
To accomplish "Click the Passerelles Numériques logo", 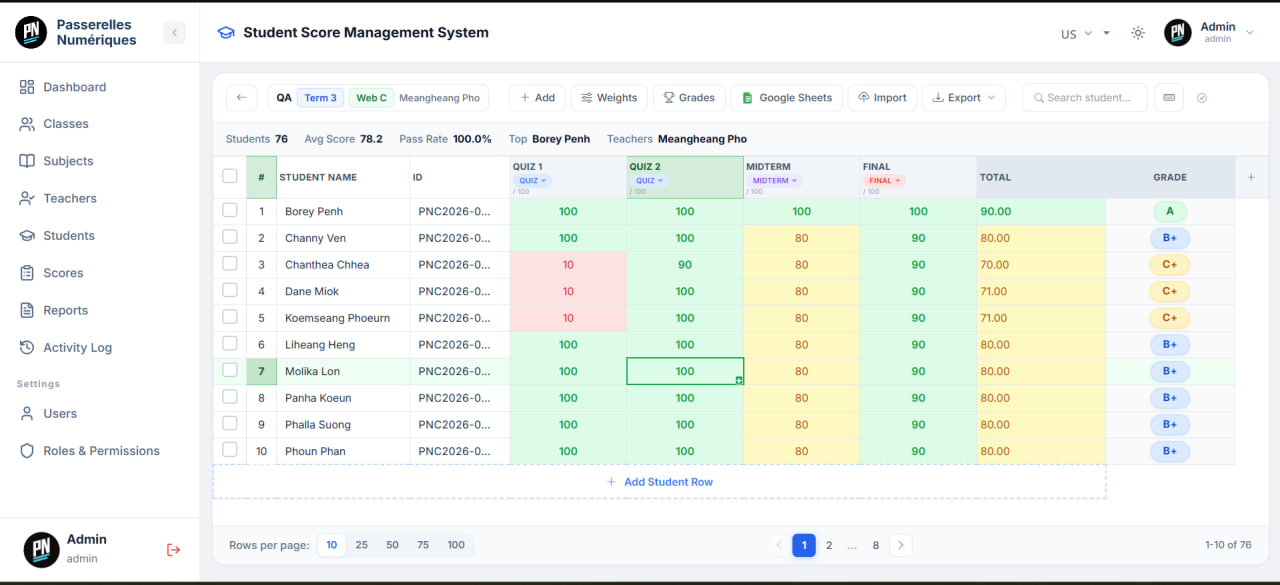I will click(31, 33).
